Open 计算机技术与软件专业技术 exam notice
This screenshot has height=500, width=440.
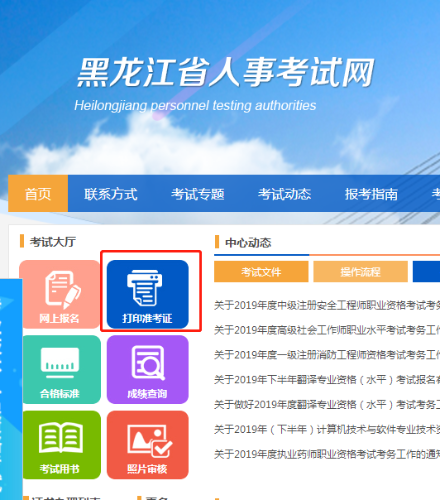[327, 429]
